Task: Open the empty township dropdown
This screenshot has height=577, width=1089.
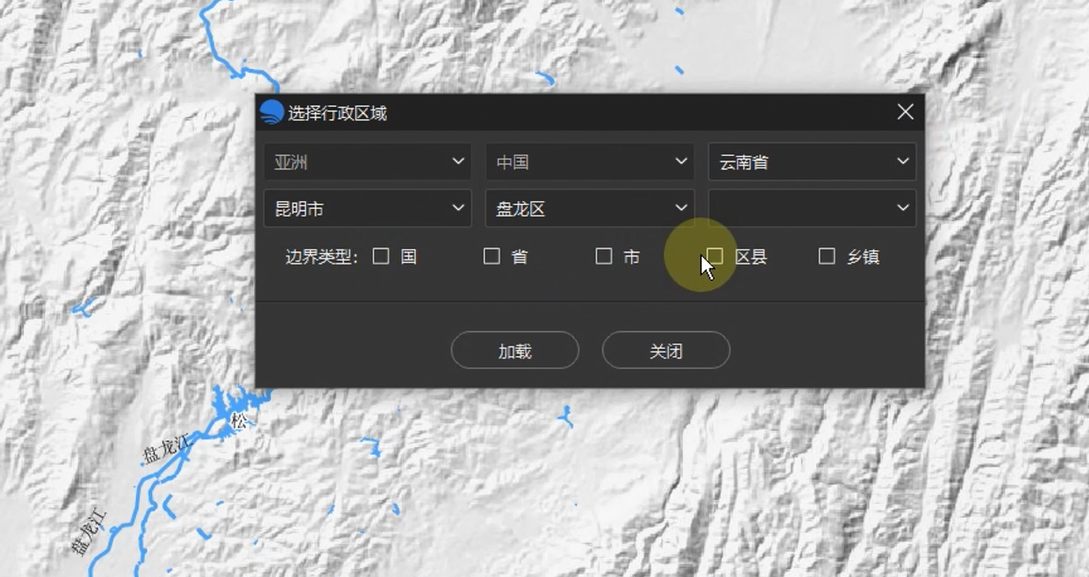Action: (812, 208)
